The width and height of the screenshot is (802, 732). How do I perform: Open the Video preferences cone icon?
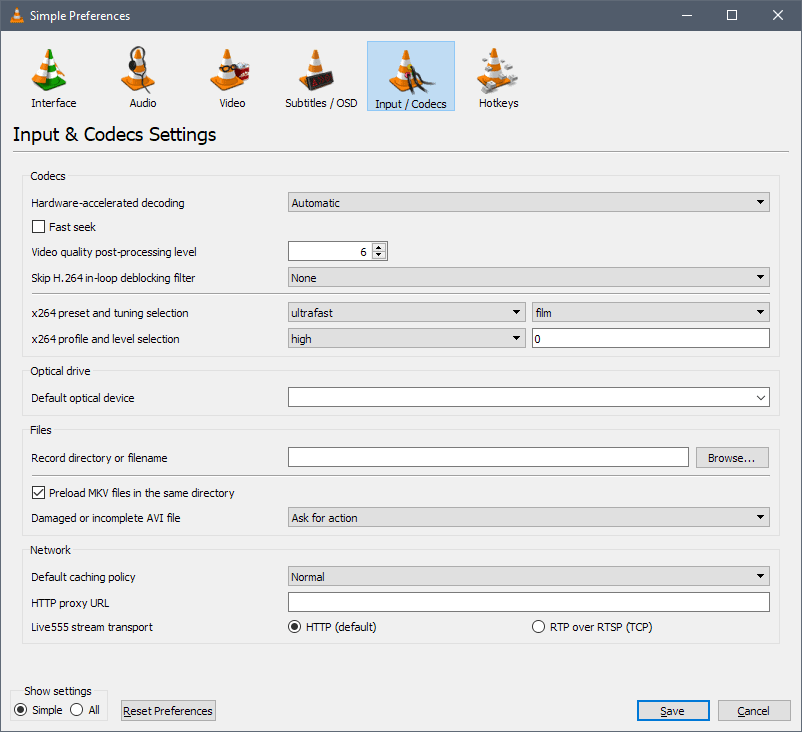click(x=229, y=70)
